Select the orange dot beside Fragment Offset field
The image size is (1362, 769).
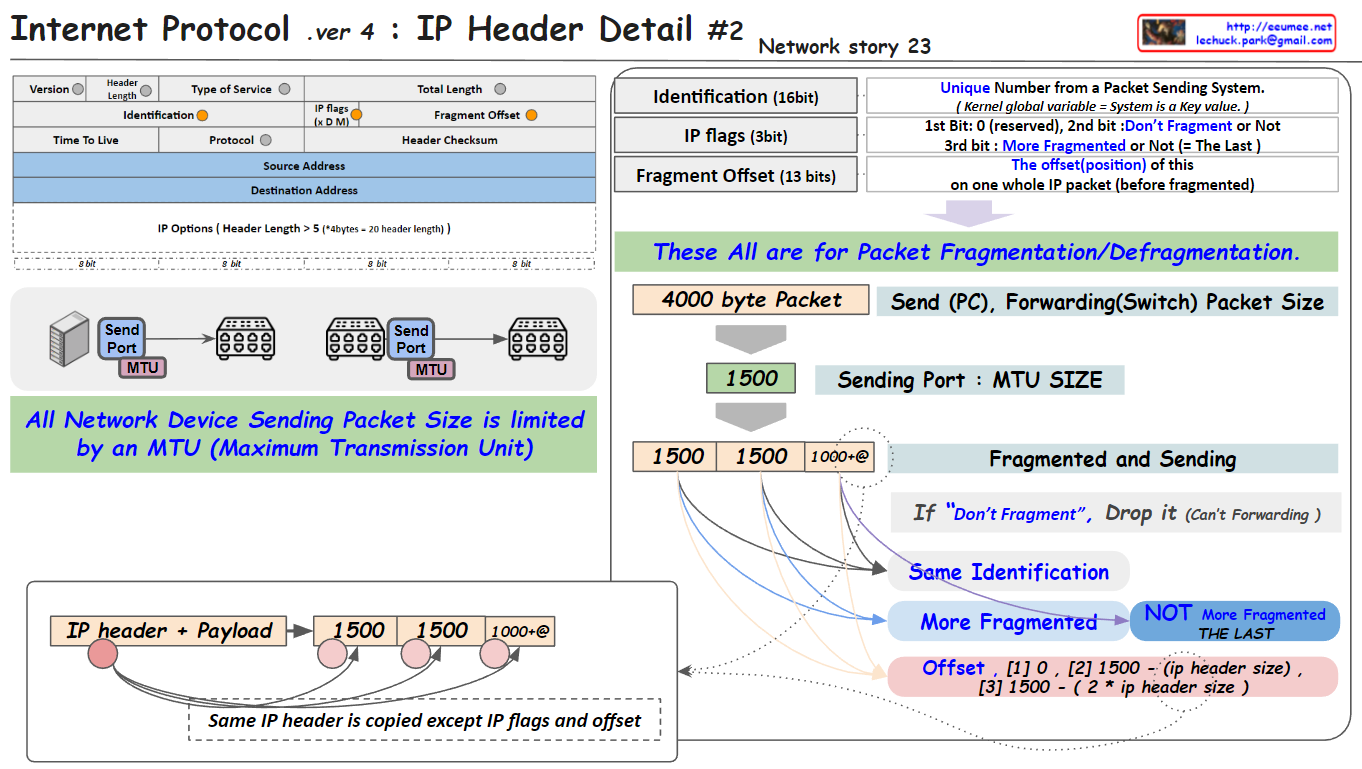(531, 115)
